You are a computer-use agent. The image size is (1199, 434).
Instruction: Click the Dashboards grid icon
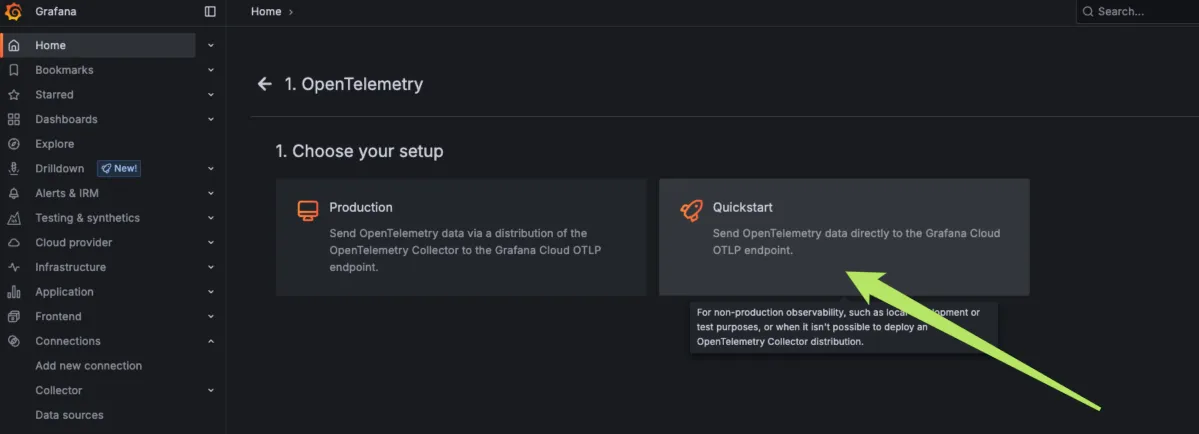pyautogui.click(x=14, y=119)
